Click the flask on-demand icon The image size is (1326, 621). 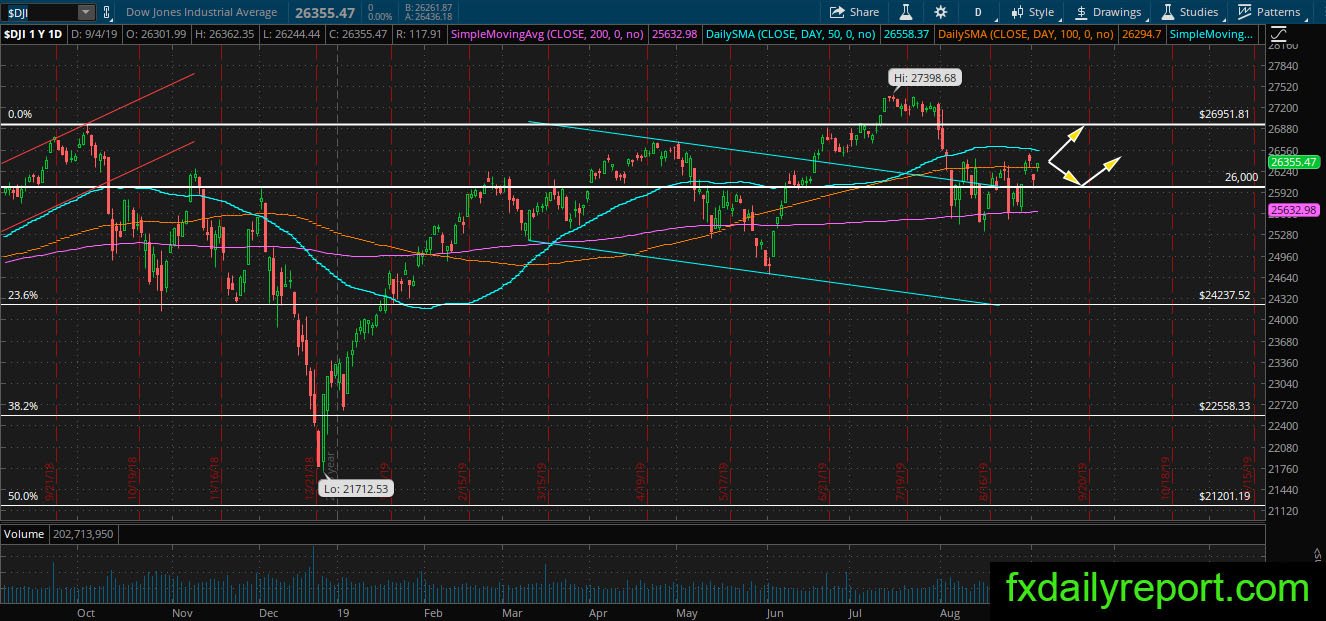(906, 12)
